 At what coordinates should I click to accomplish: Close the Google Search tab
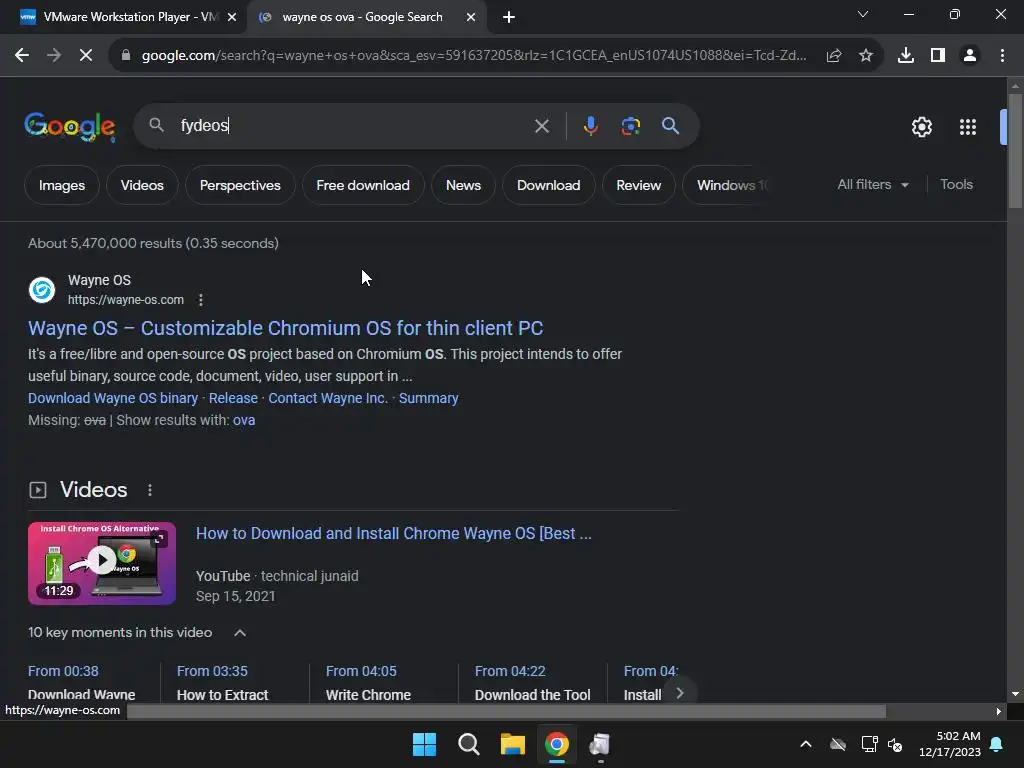click(471, 17)
